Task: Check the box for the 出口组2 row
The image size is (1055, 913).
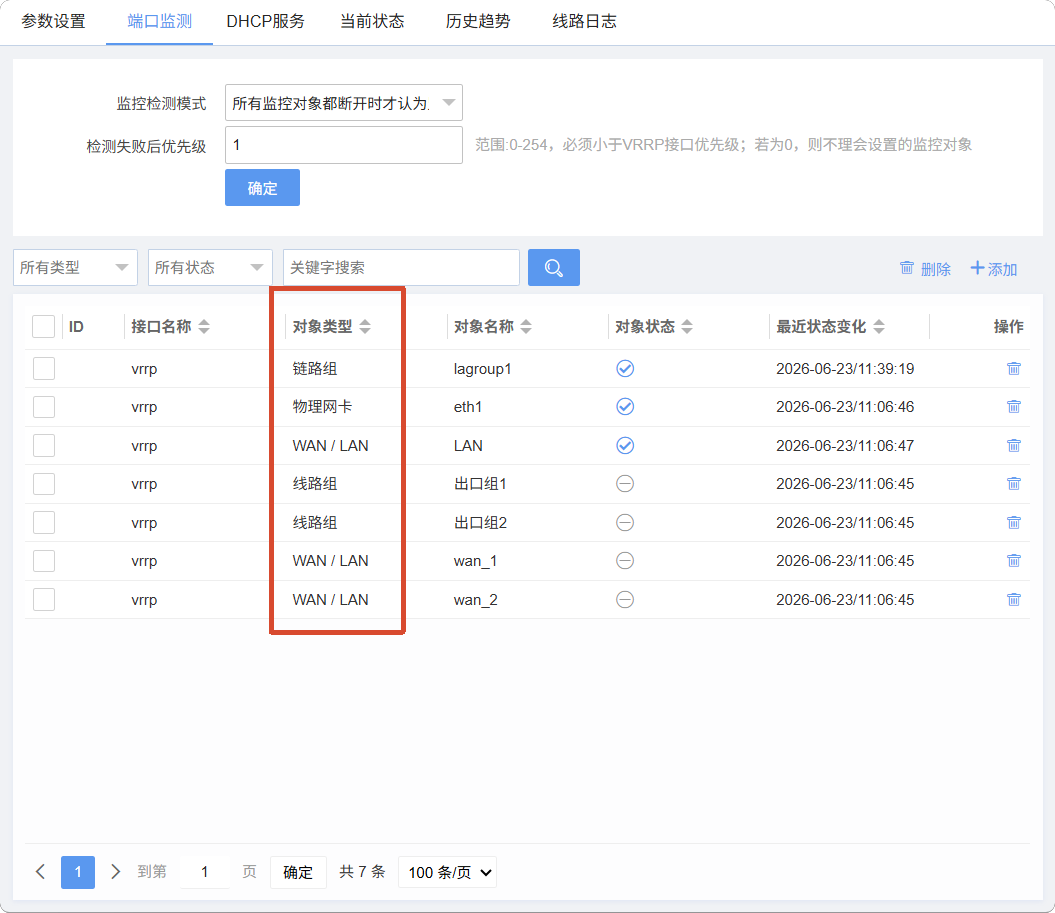Action: [x=44, y=523]
